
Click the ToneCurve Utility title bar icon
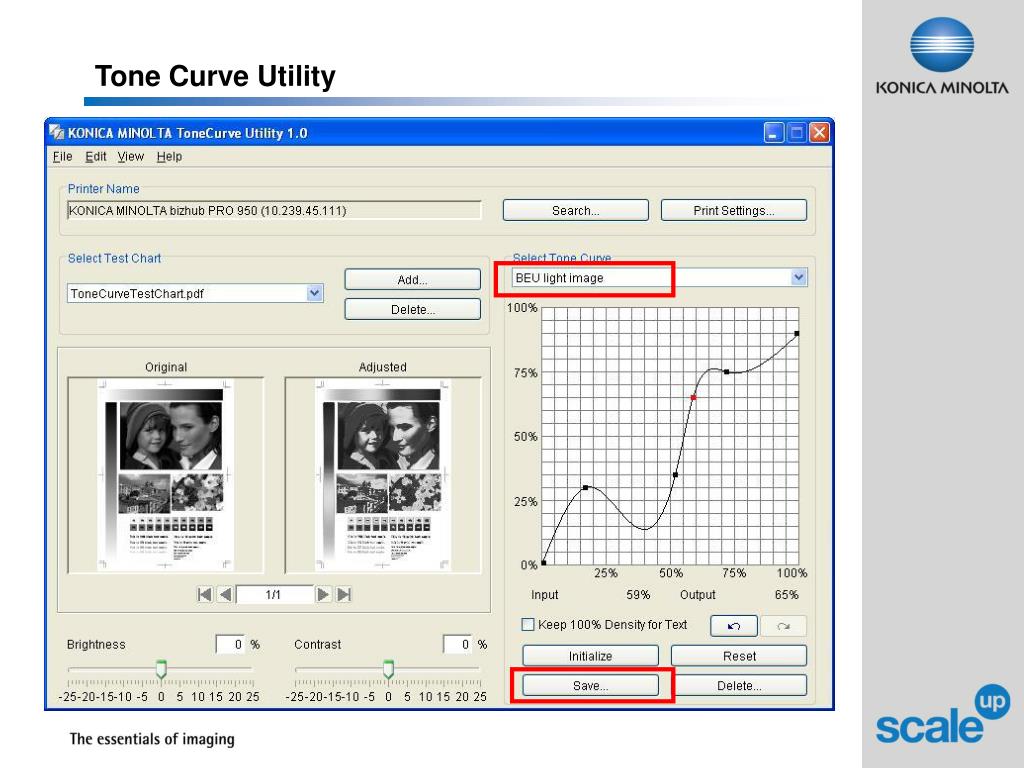click(x=57, y=133)
